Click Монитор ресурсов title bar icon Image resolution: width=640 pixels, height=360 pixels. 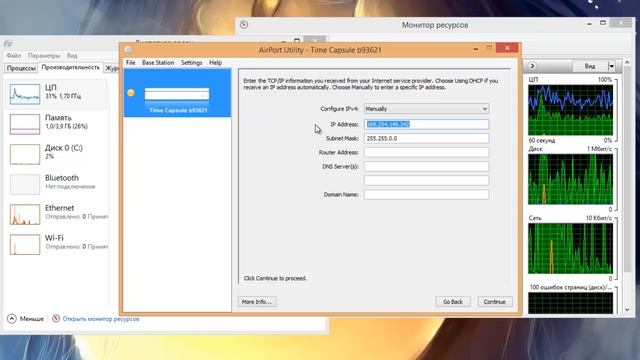(244, 24)
